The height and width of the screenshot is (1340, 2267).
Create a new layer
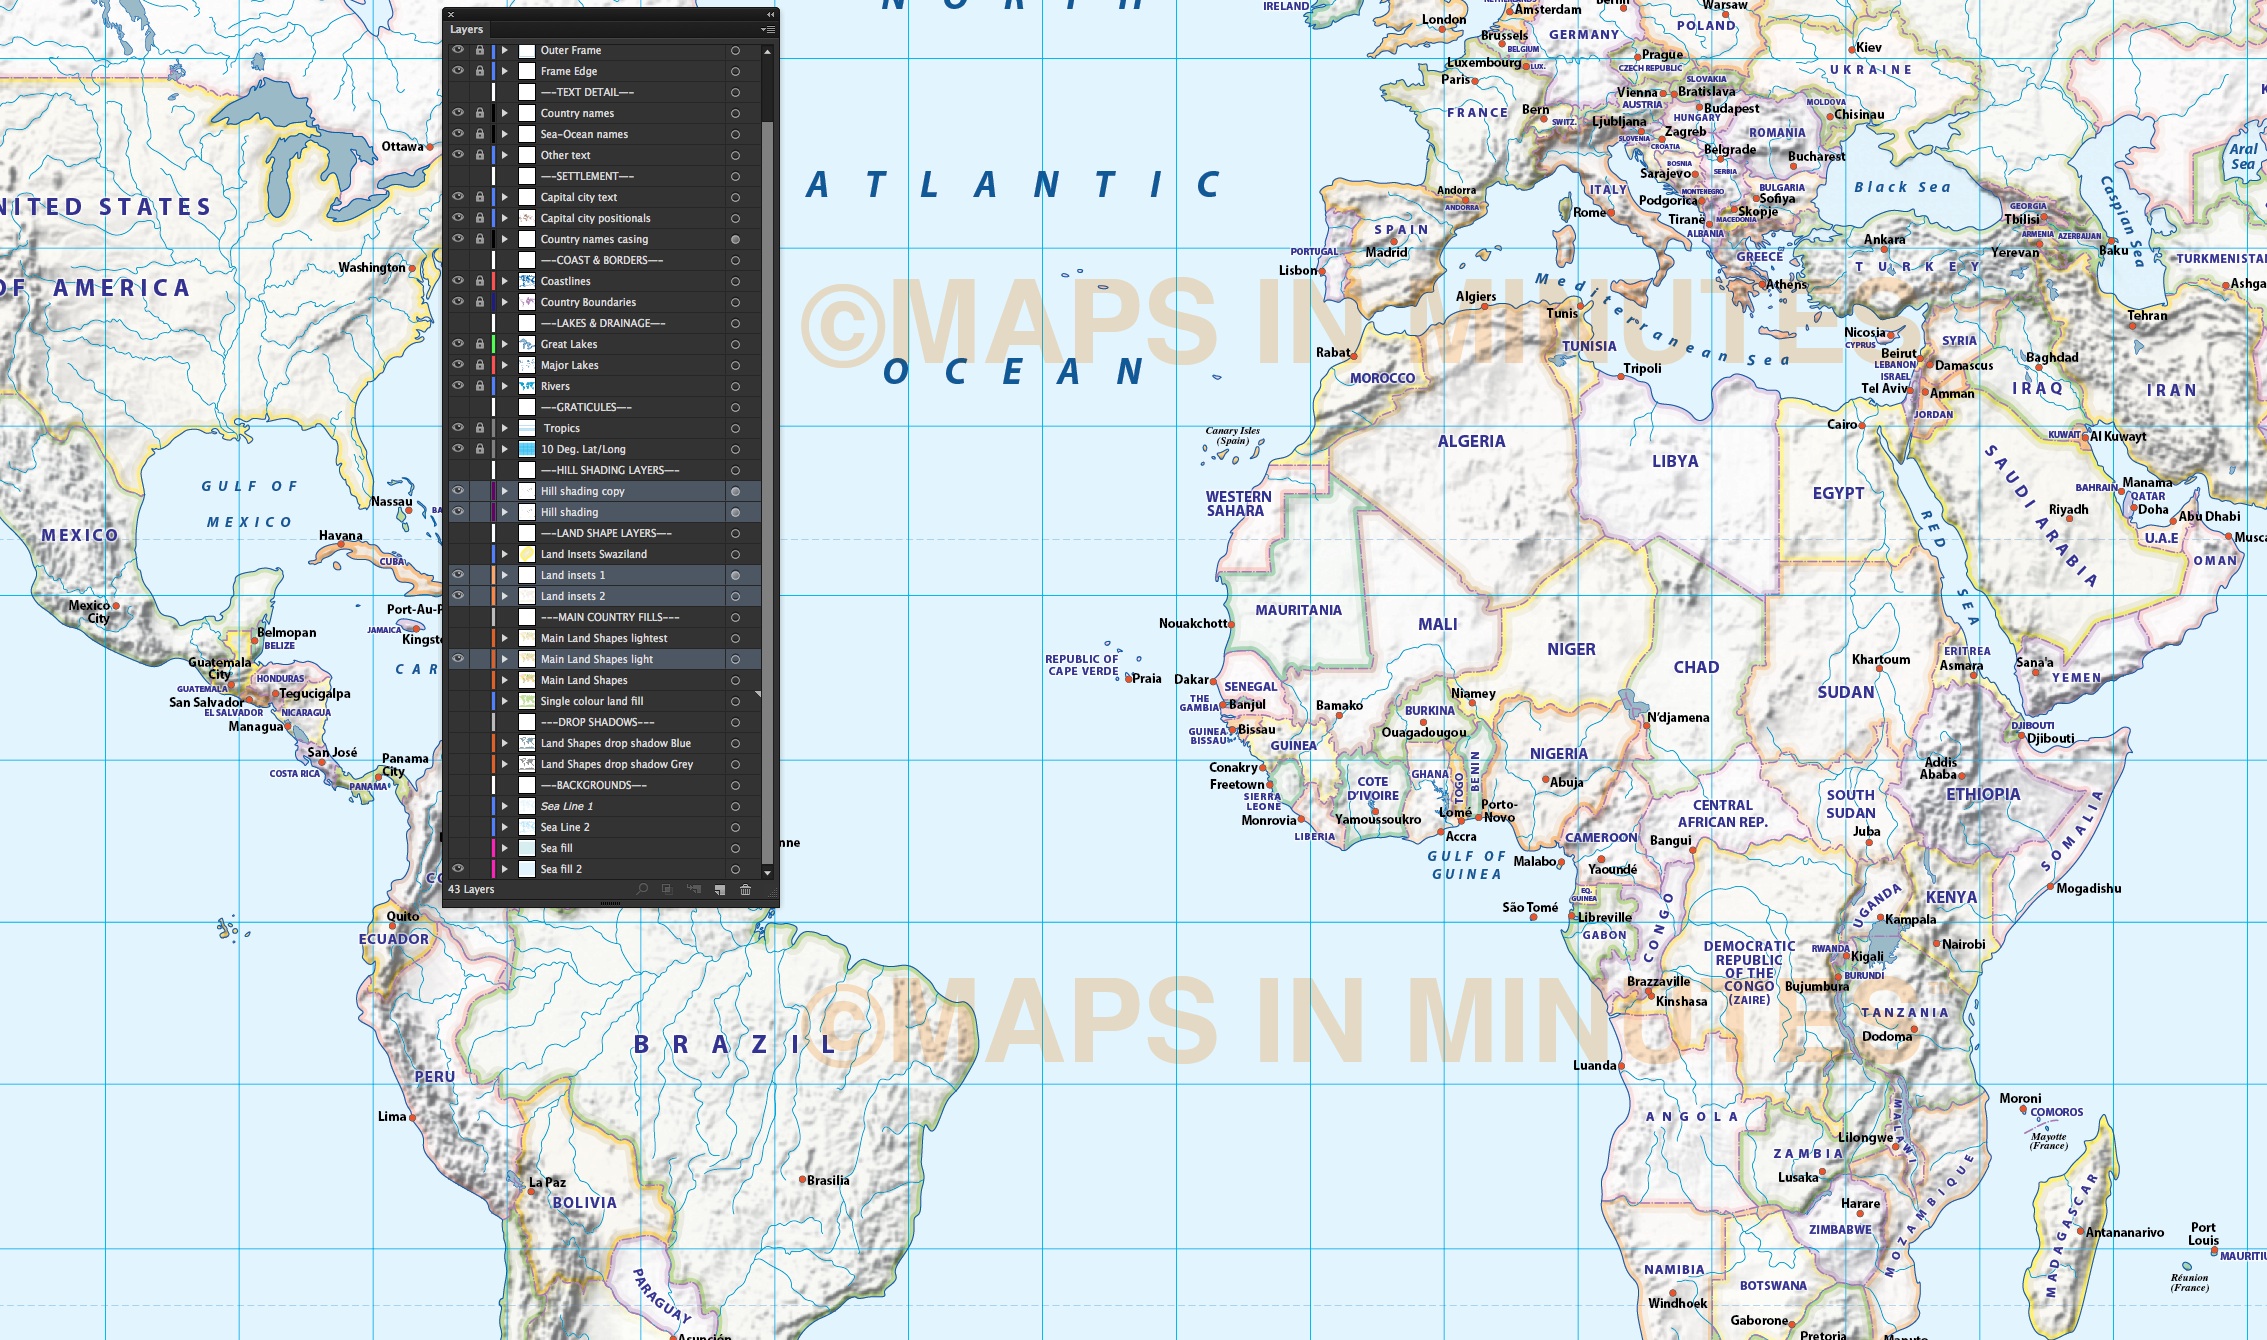point(720,889)
